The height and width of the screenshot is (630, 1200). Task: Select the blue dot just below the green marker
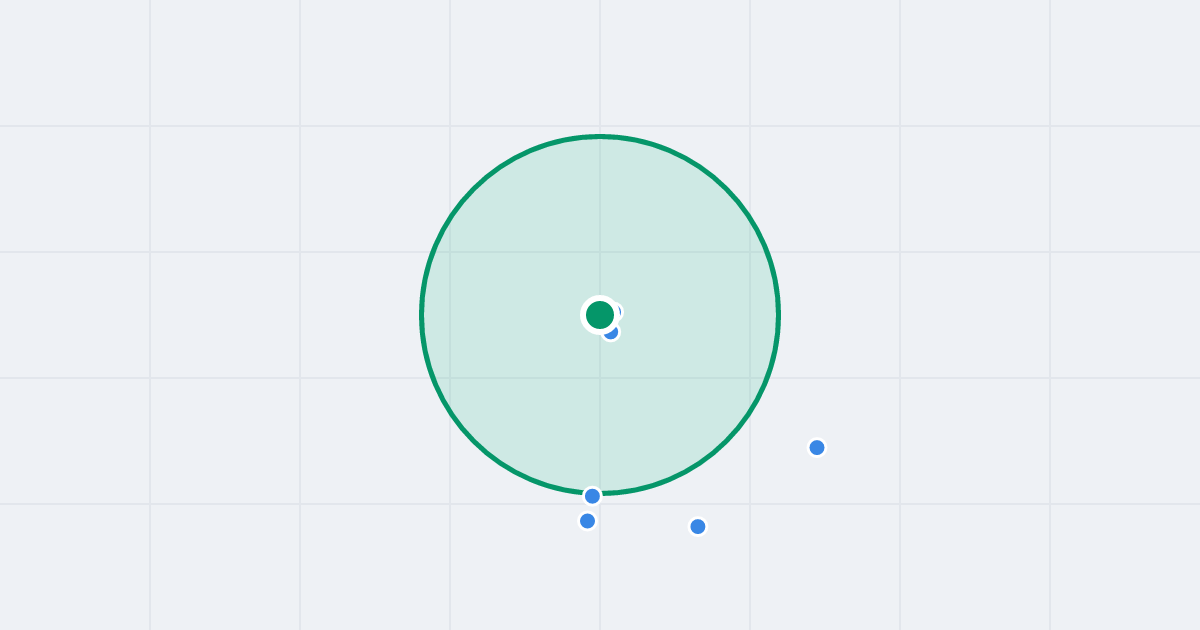[611, 332]
